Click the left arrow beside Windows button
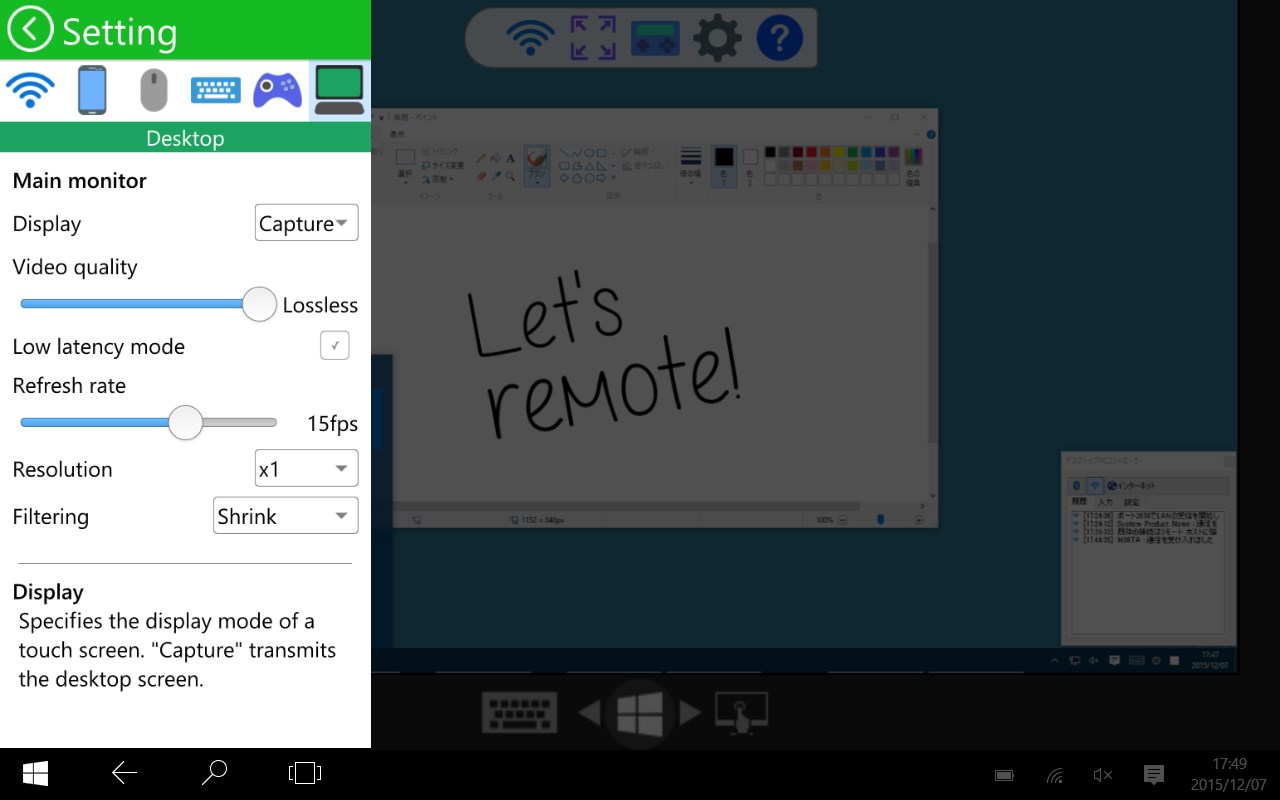 (590, 713)
